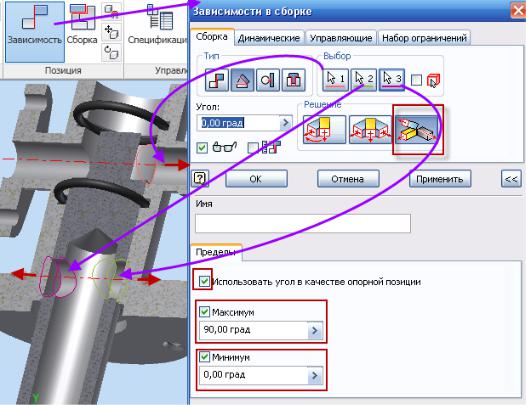526x405 pixels.
Task: Toggle the pick part first checkbox
Action: pos(416,80)
